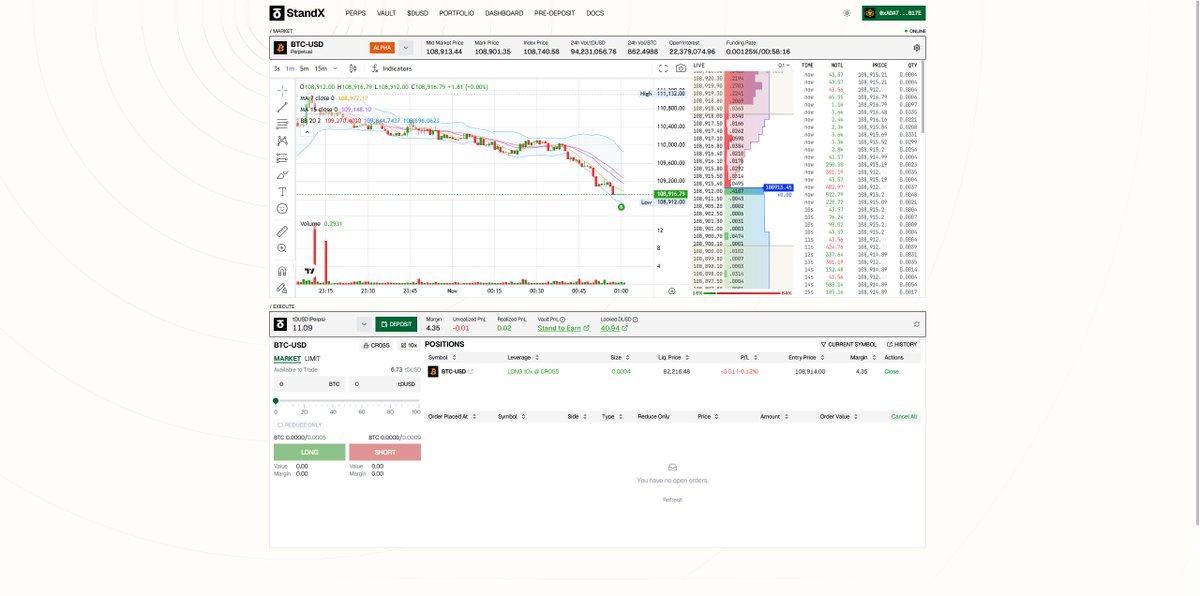Open the emoji icons tool
1200x596 pixels.
tap(282, 208)
